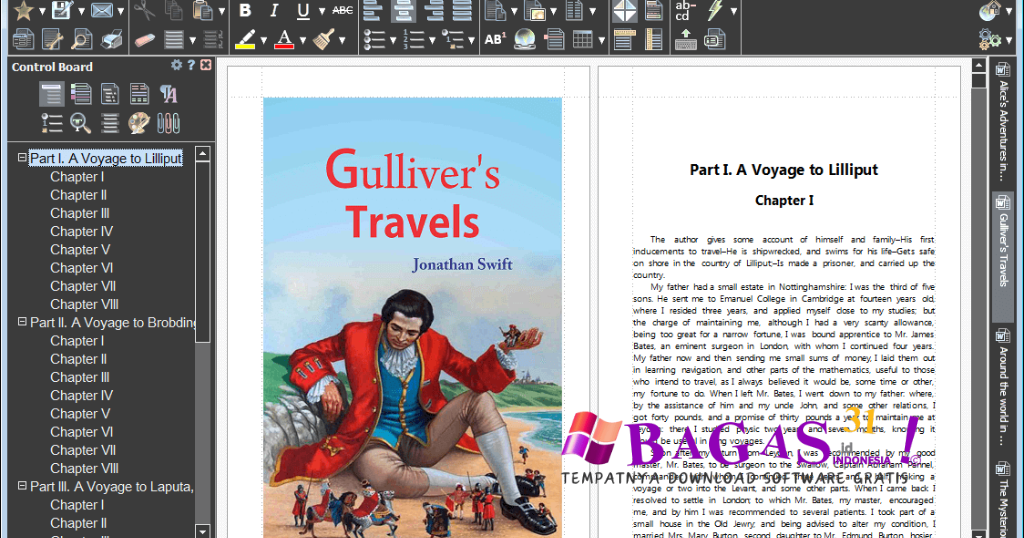The height and width of the screenshot is (538, 1024).
Task: Switch to The Mysterious document tab
Action: point(1003,498)
